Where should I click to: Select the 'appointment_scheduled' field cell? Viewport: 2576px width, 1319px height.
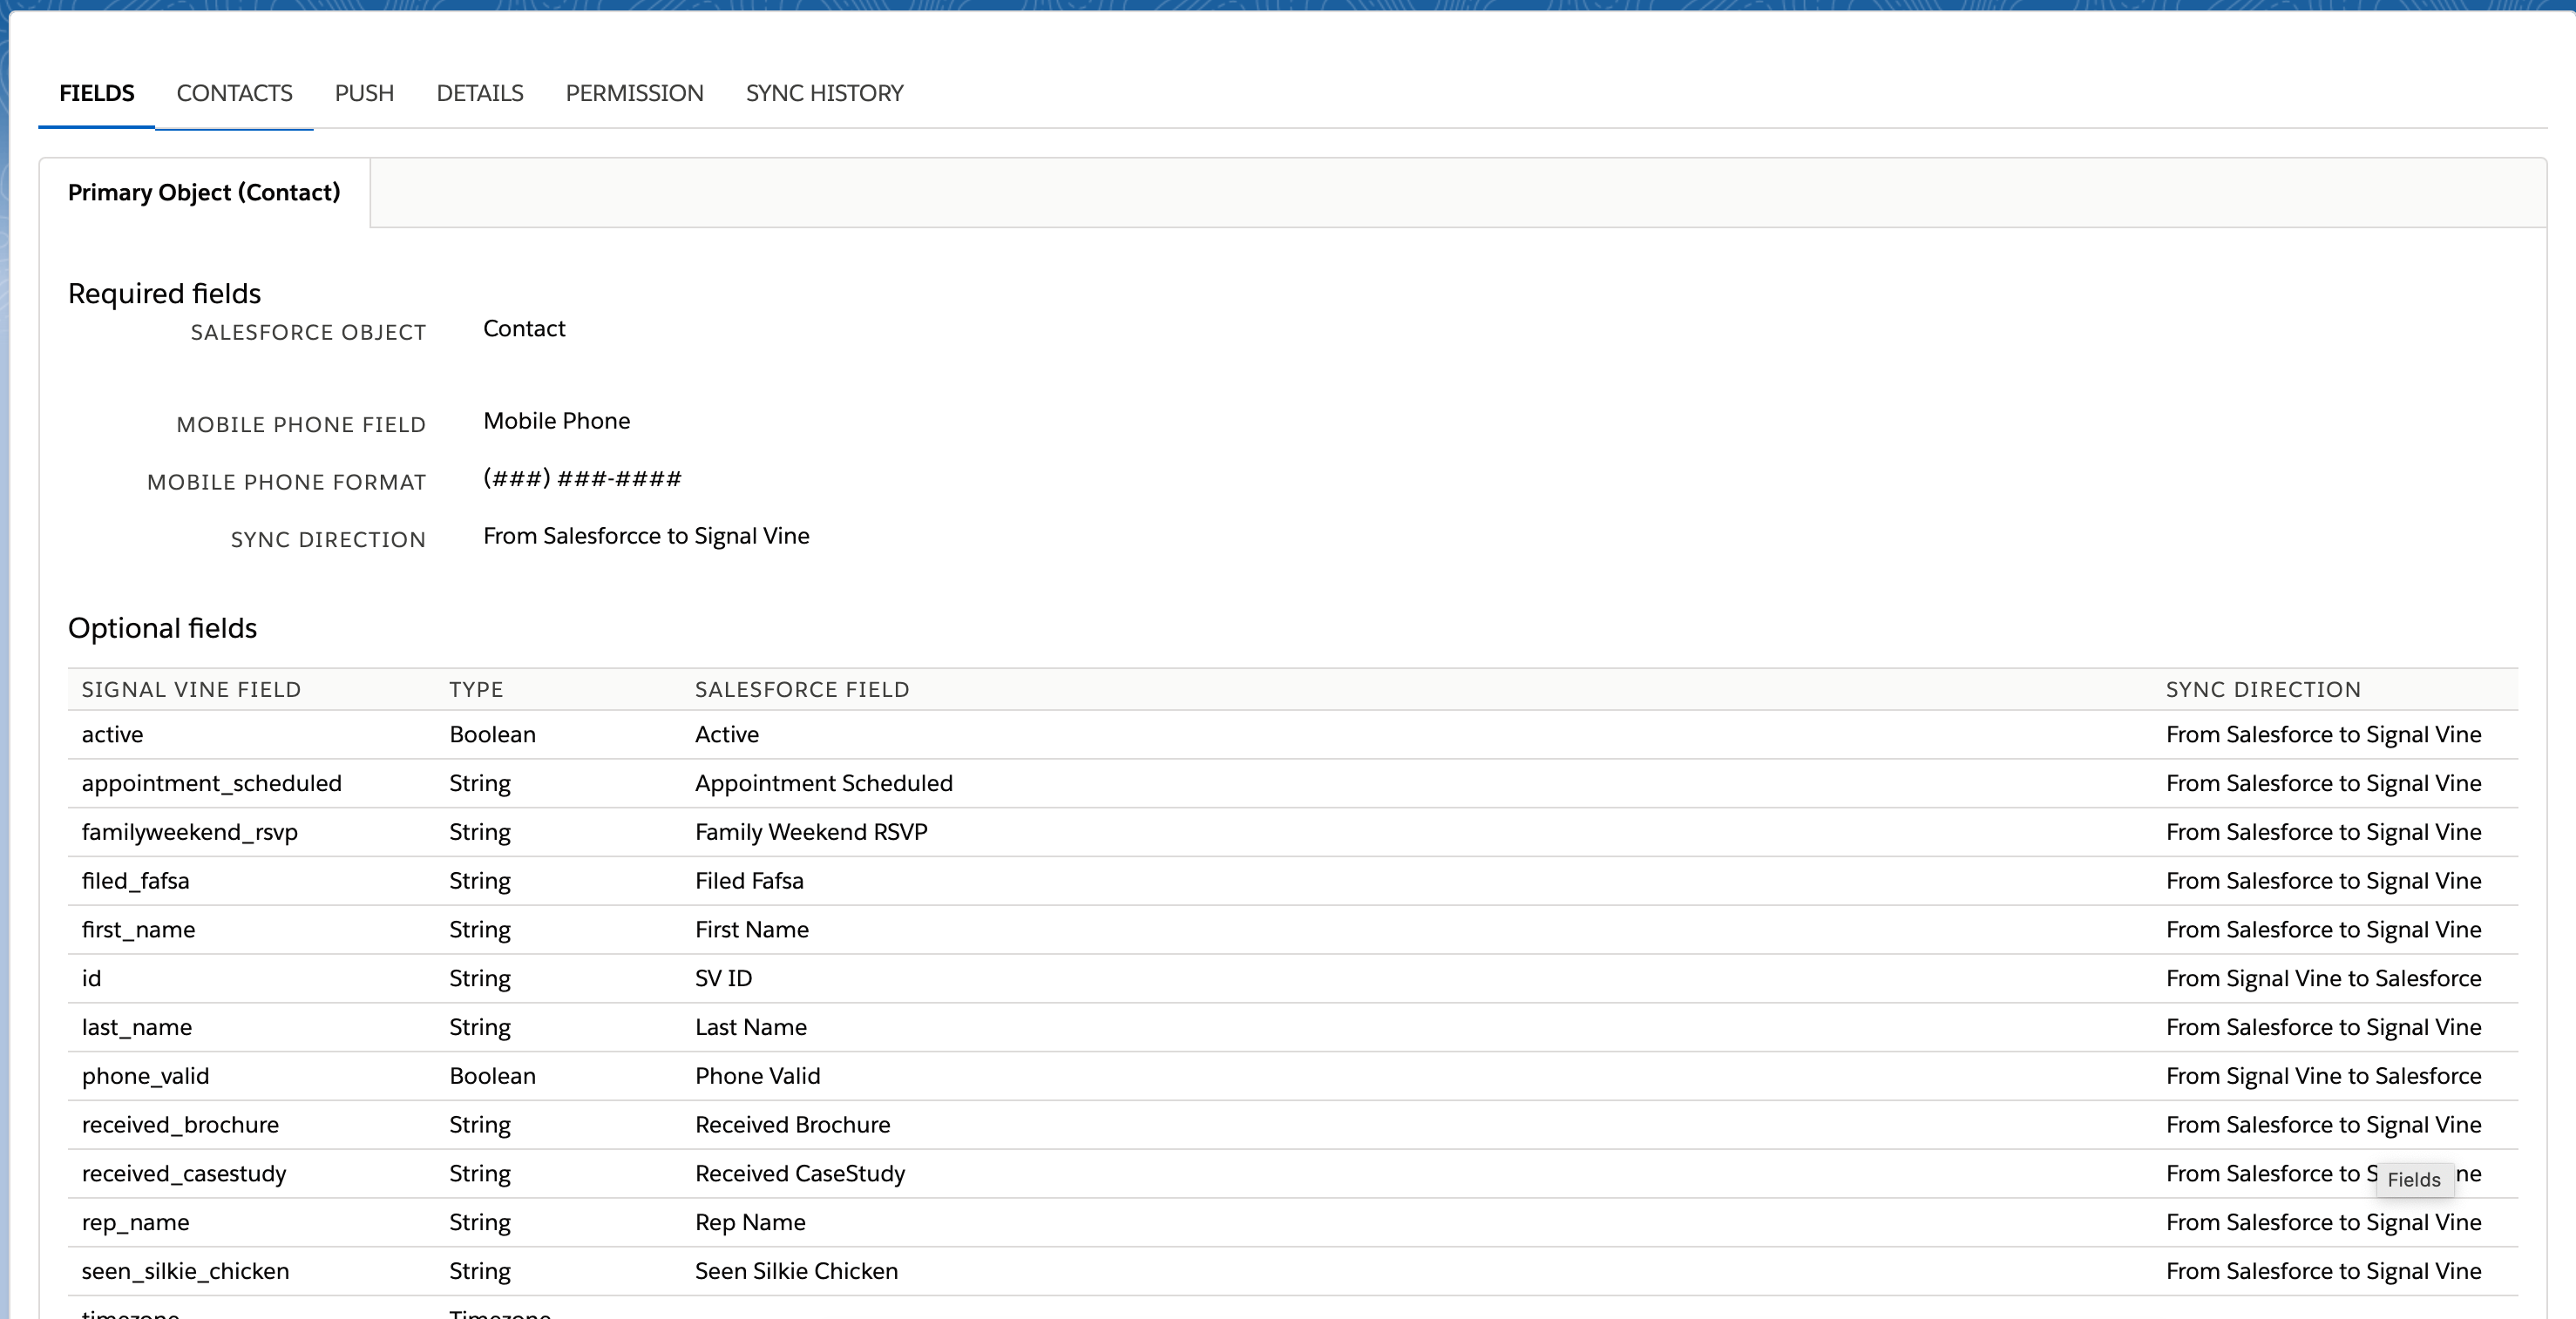(211, 784)
